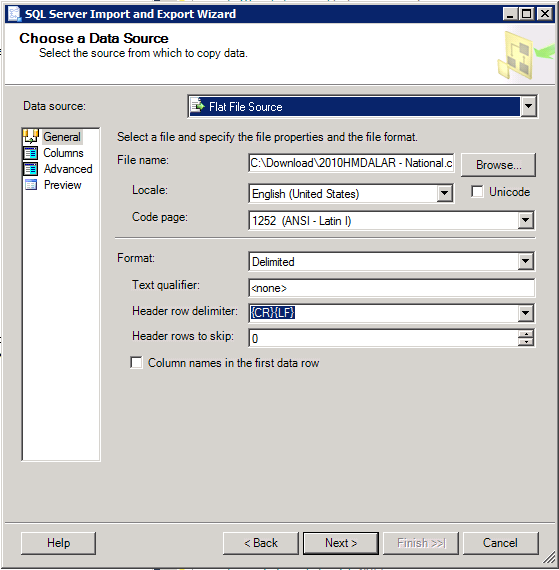Increase Header rows to skip value

pyautogui.click(x=526, y=334)
